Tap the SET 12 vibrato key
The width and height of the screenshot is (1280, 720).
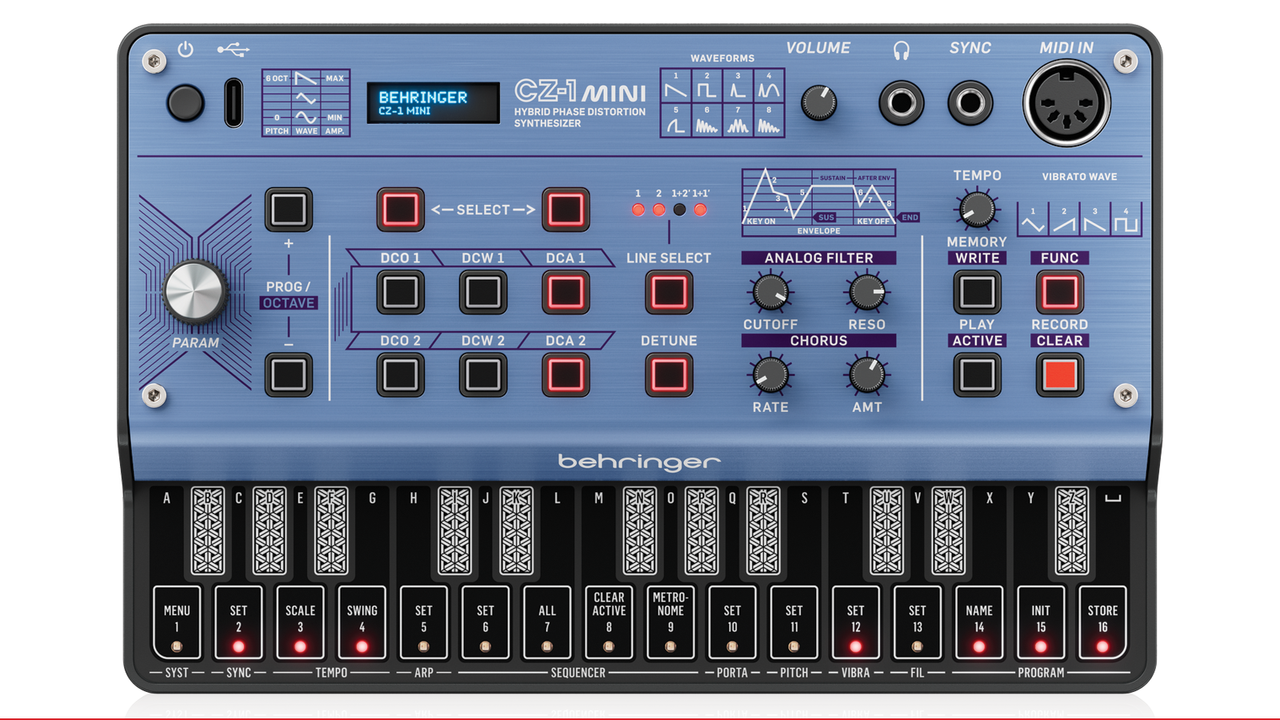tap(856, 622)
